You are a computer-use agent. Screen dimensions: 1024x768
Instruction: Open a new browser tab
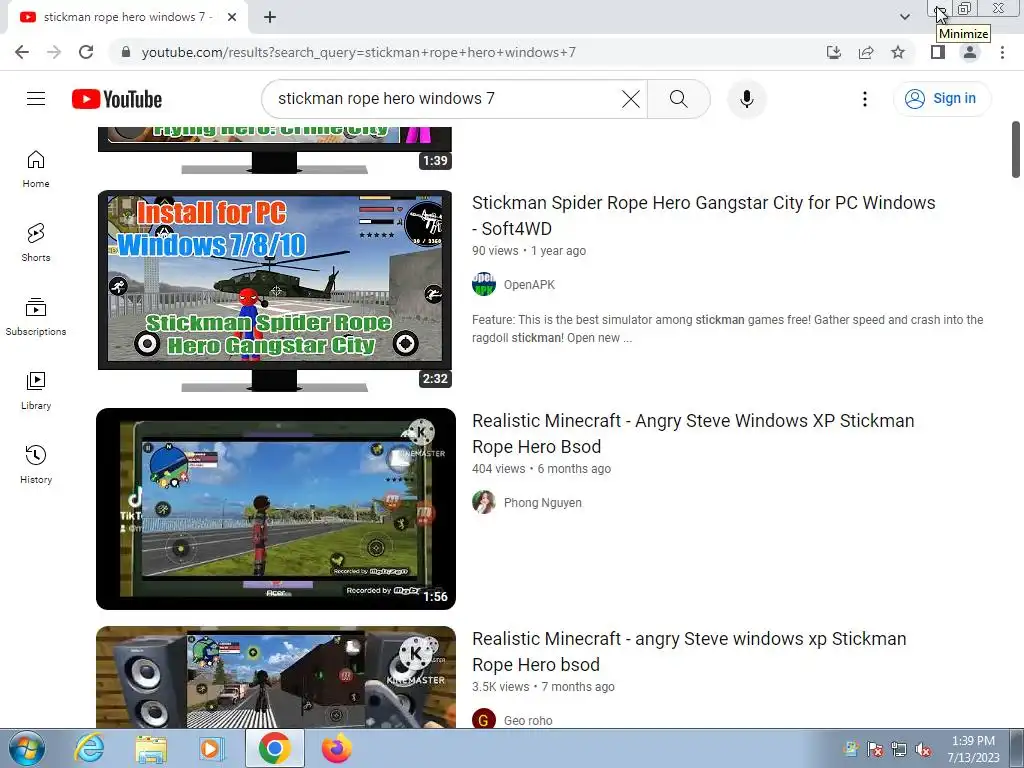[270, 17]
